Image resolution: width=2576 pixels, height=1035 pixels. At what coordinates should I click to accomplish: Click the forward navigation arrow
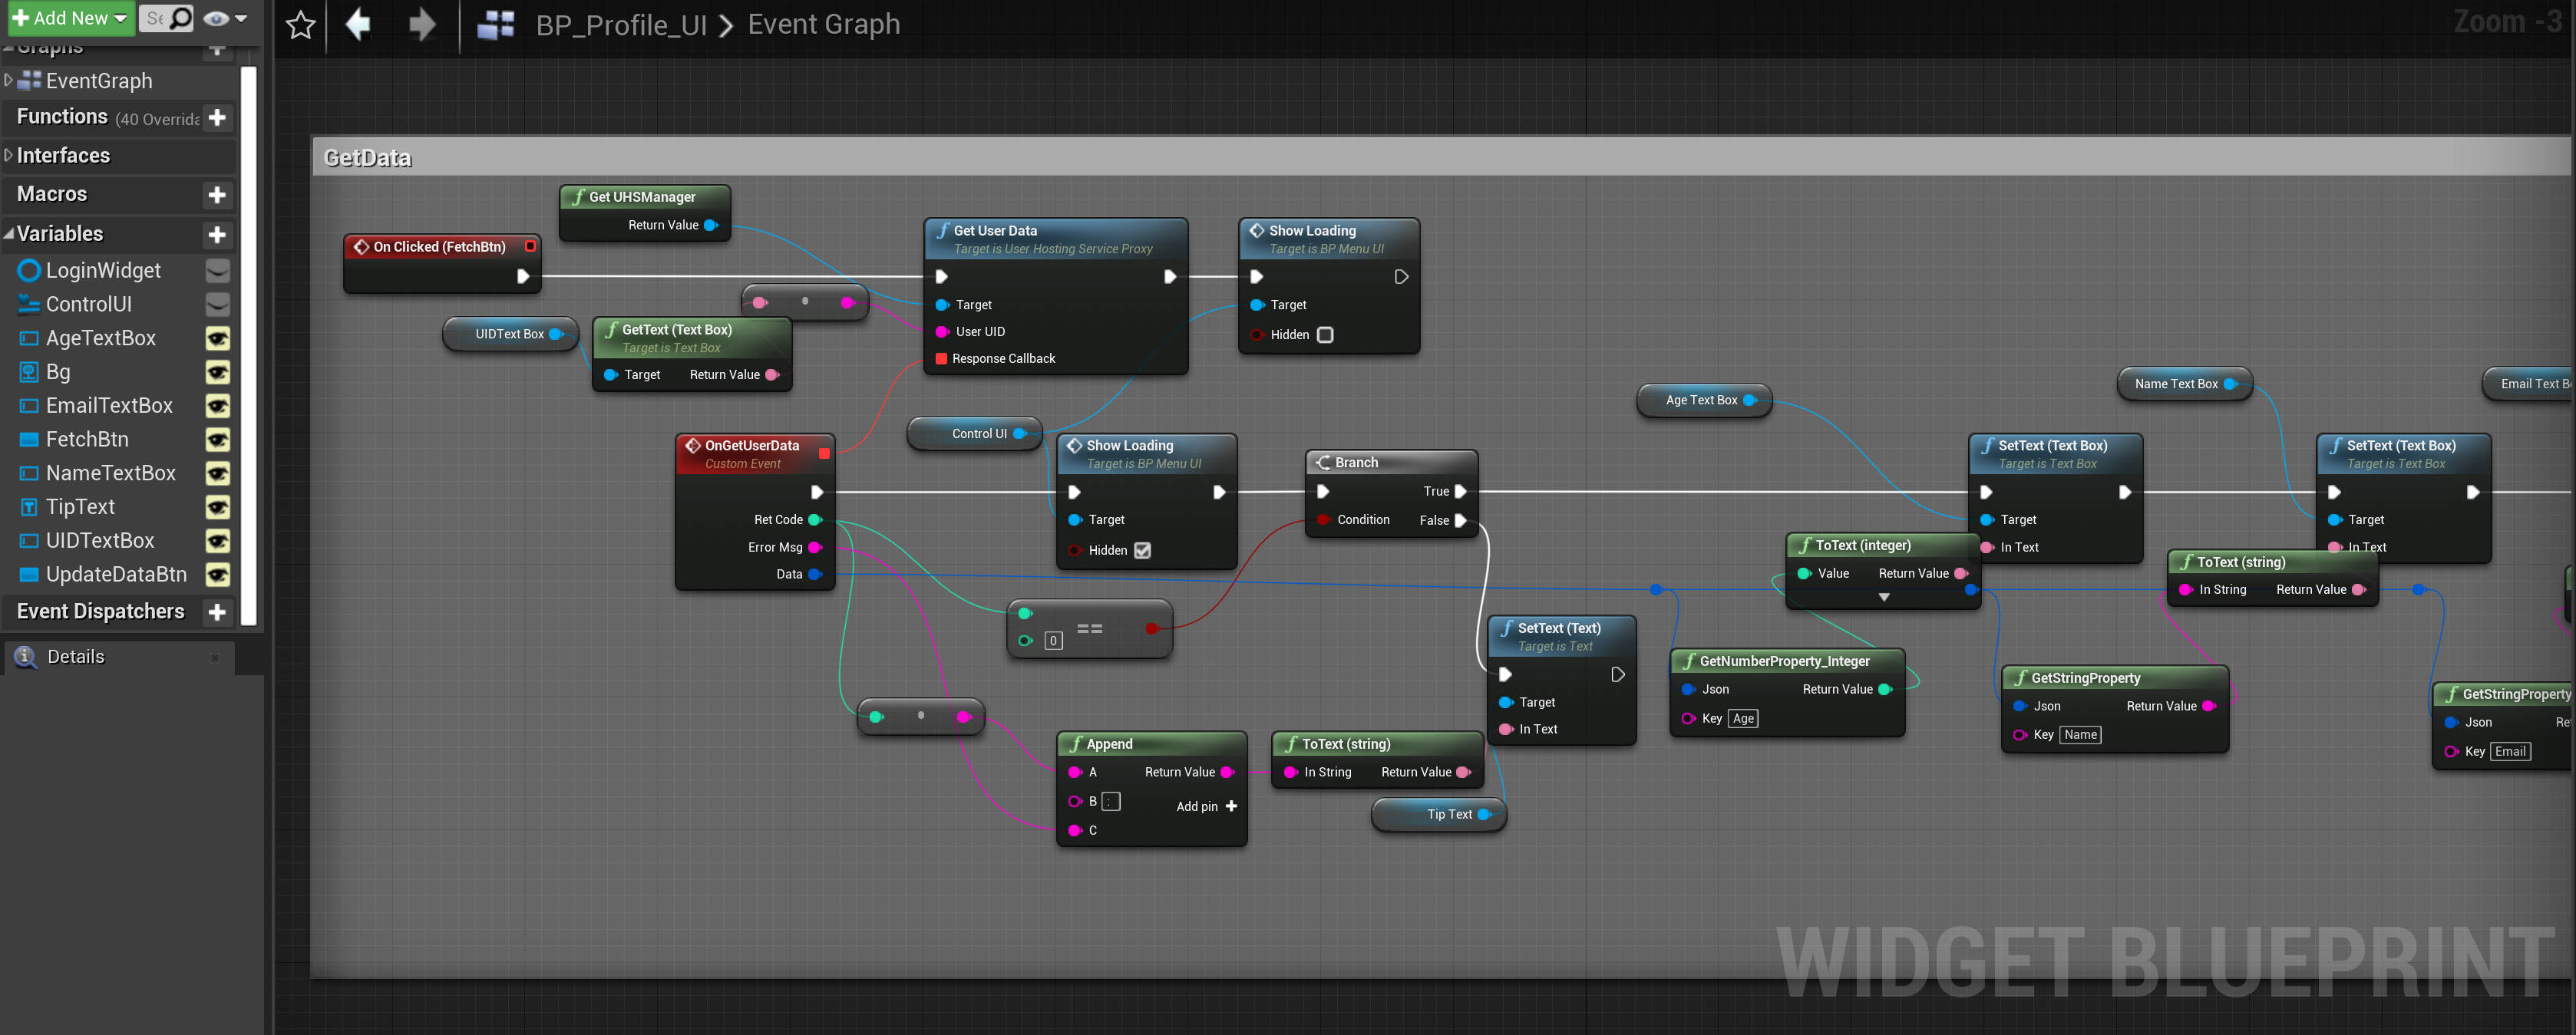click(x=422, y=25)
